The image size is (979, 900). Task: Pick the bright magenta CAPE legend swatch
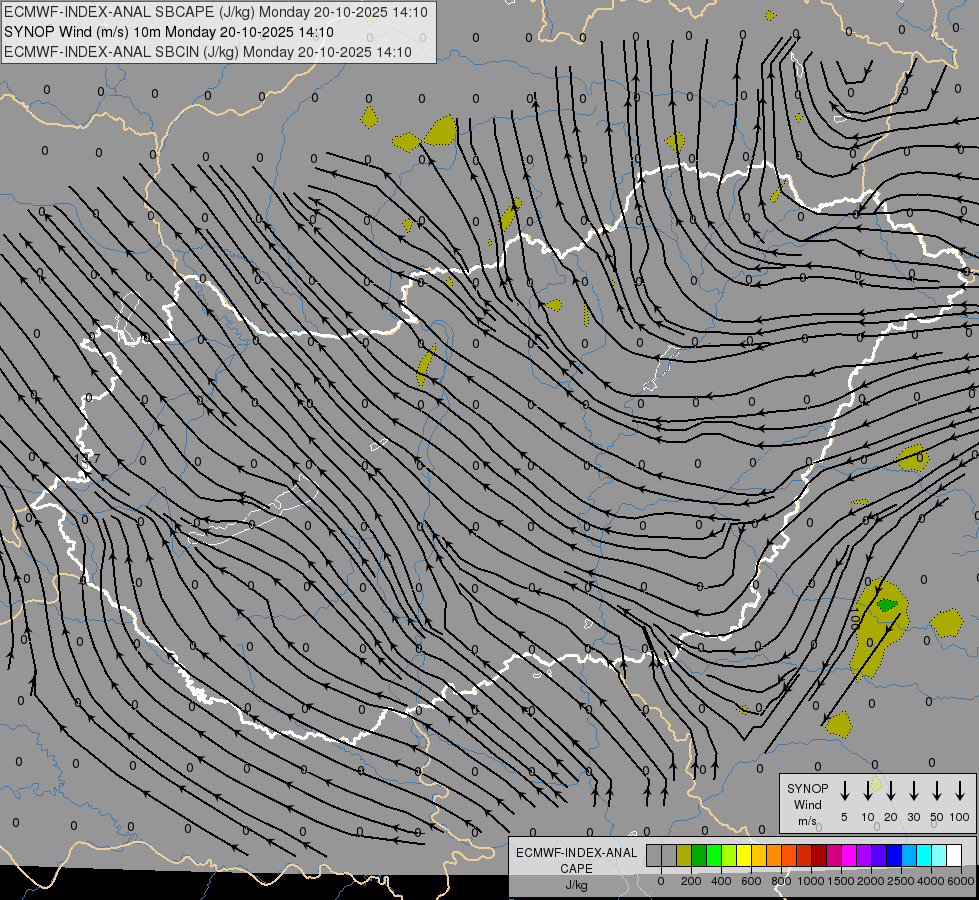click(x=849, y=856)
